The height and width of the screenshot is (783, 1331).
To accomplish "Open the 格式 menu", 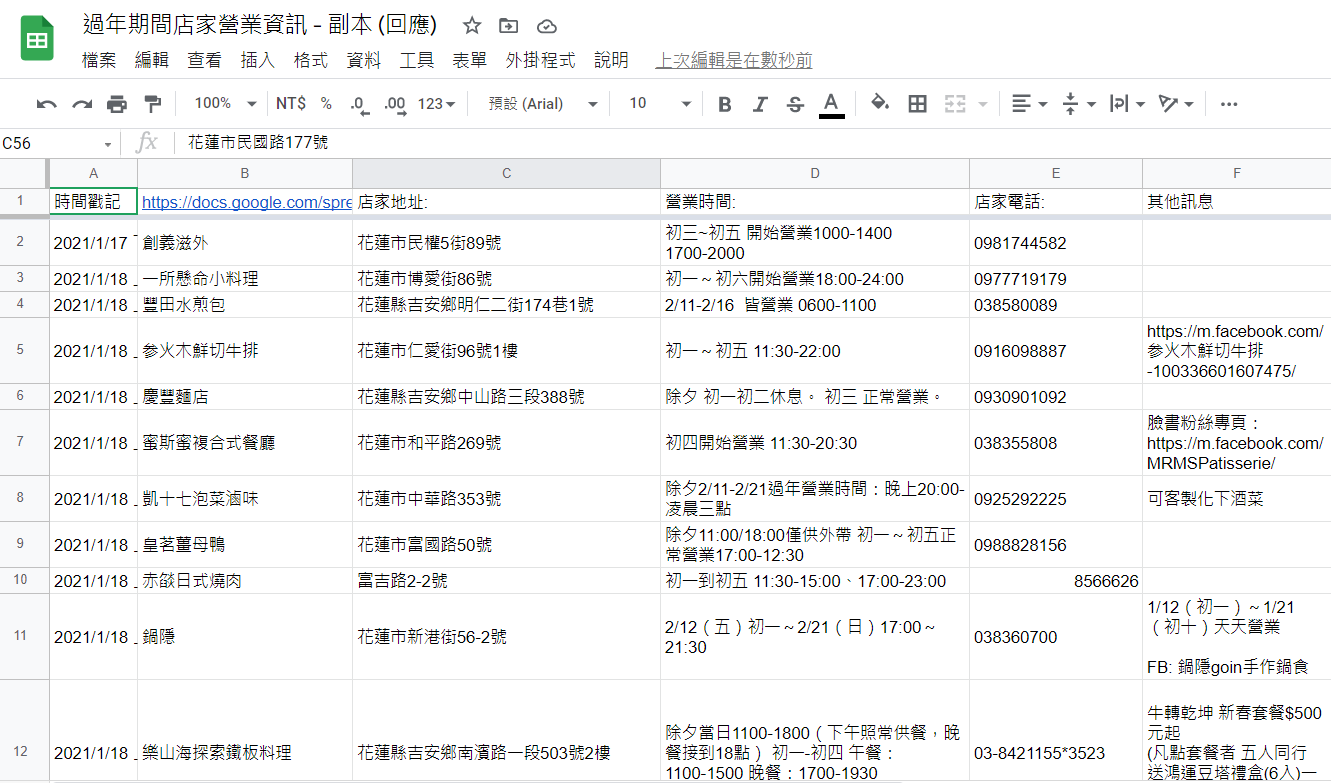I will coord(311,60).
